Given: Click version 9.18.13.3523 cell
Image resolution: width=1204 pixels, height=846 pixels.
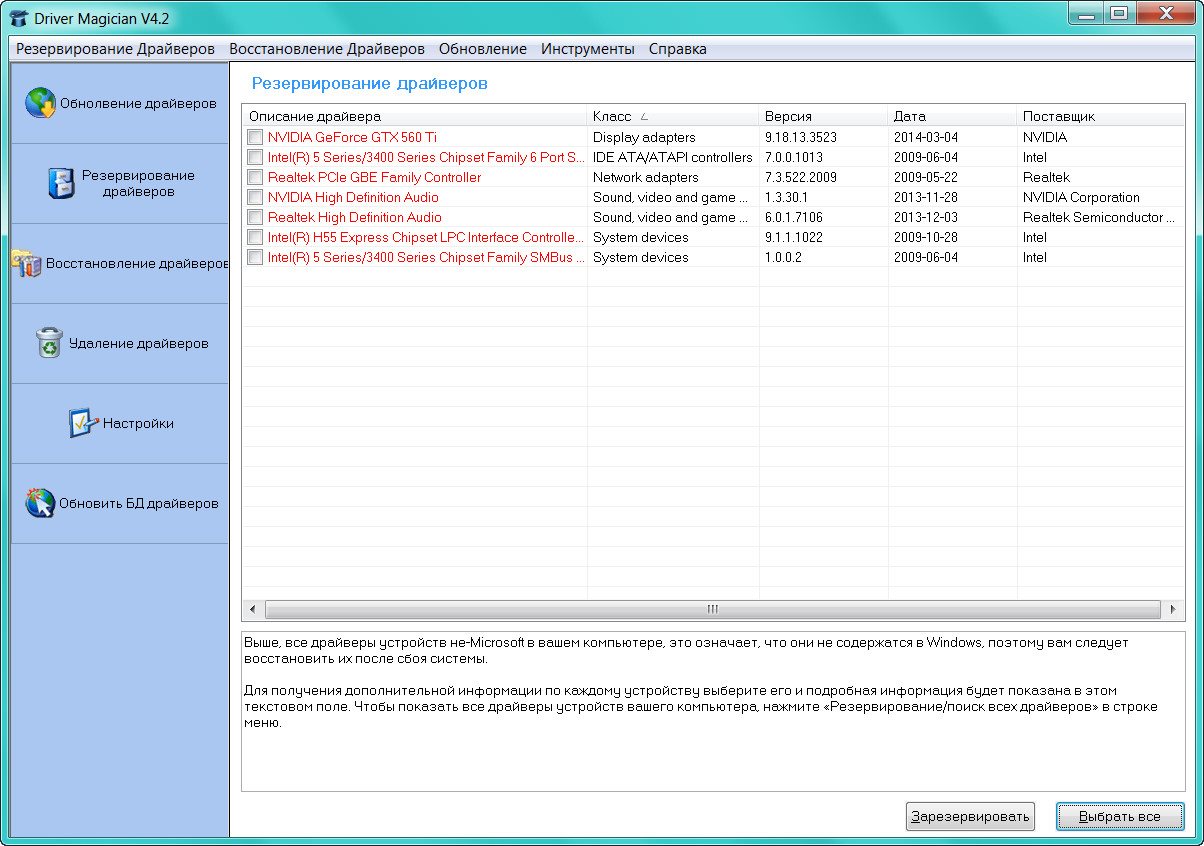Looking at the screenshot, I should (x=800, y=137).
